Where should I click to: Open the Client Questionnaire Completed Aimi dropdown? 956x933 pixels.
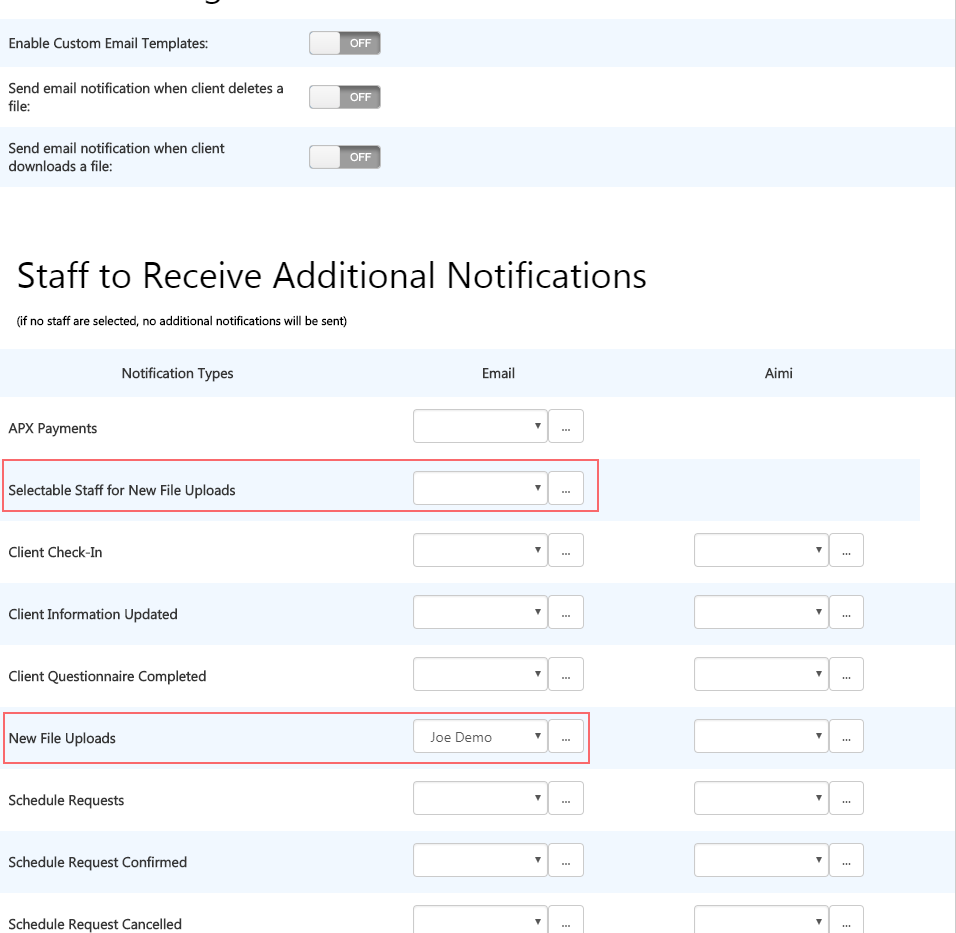point(761,674)
